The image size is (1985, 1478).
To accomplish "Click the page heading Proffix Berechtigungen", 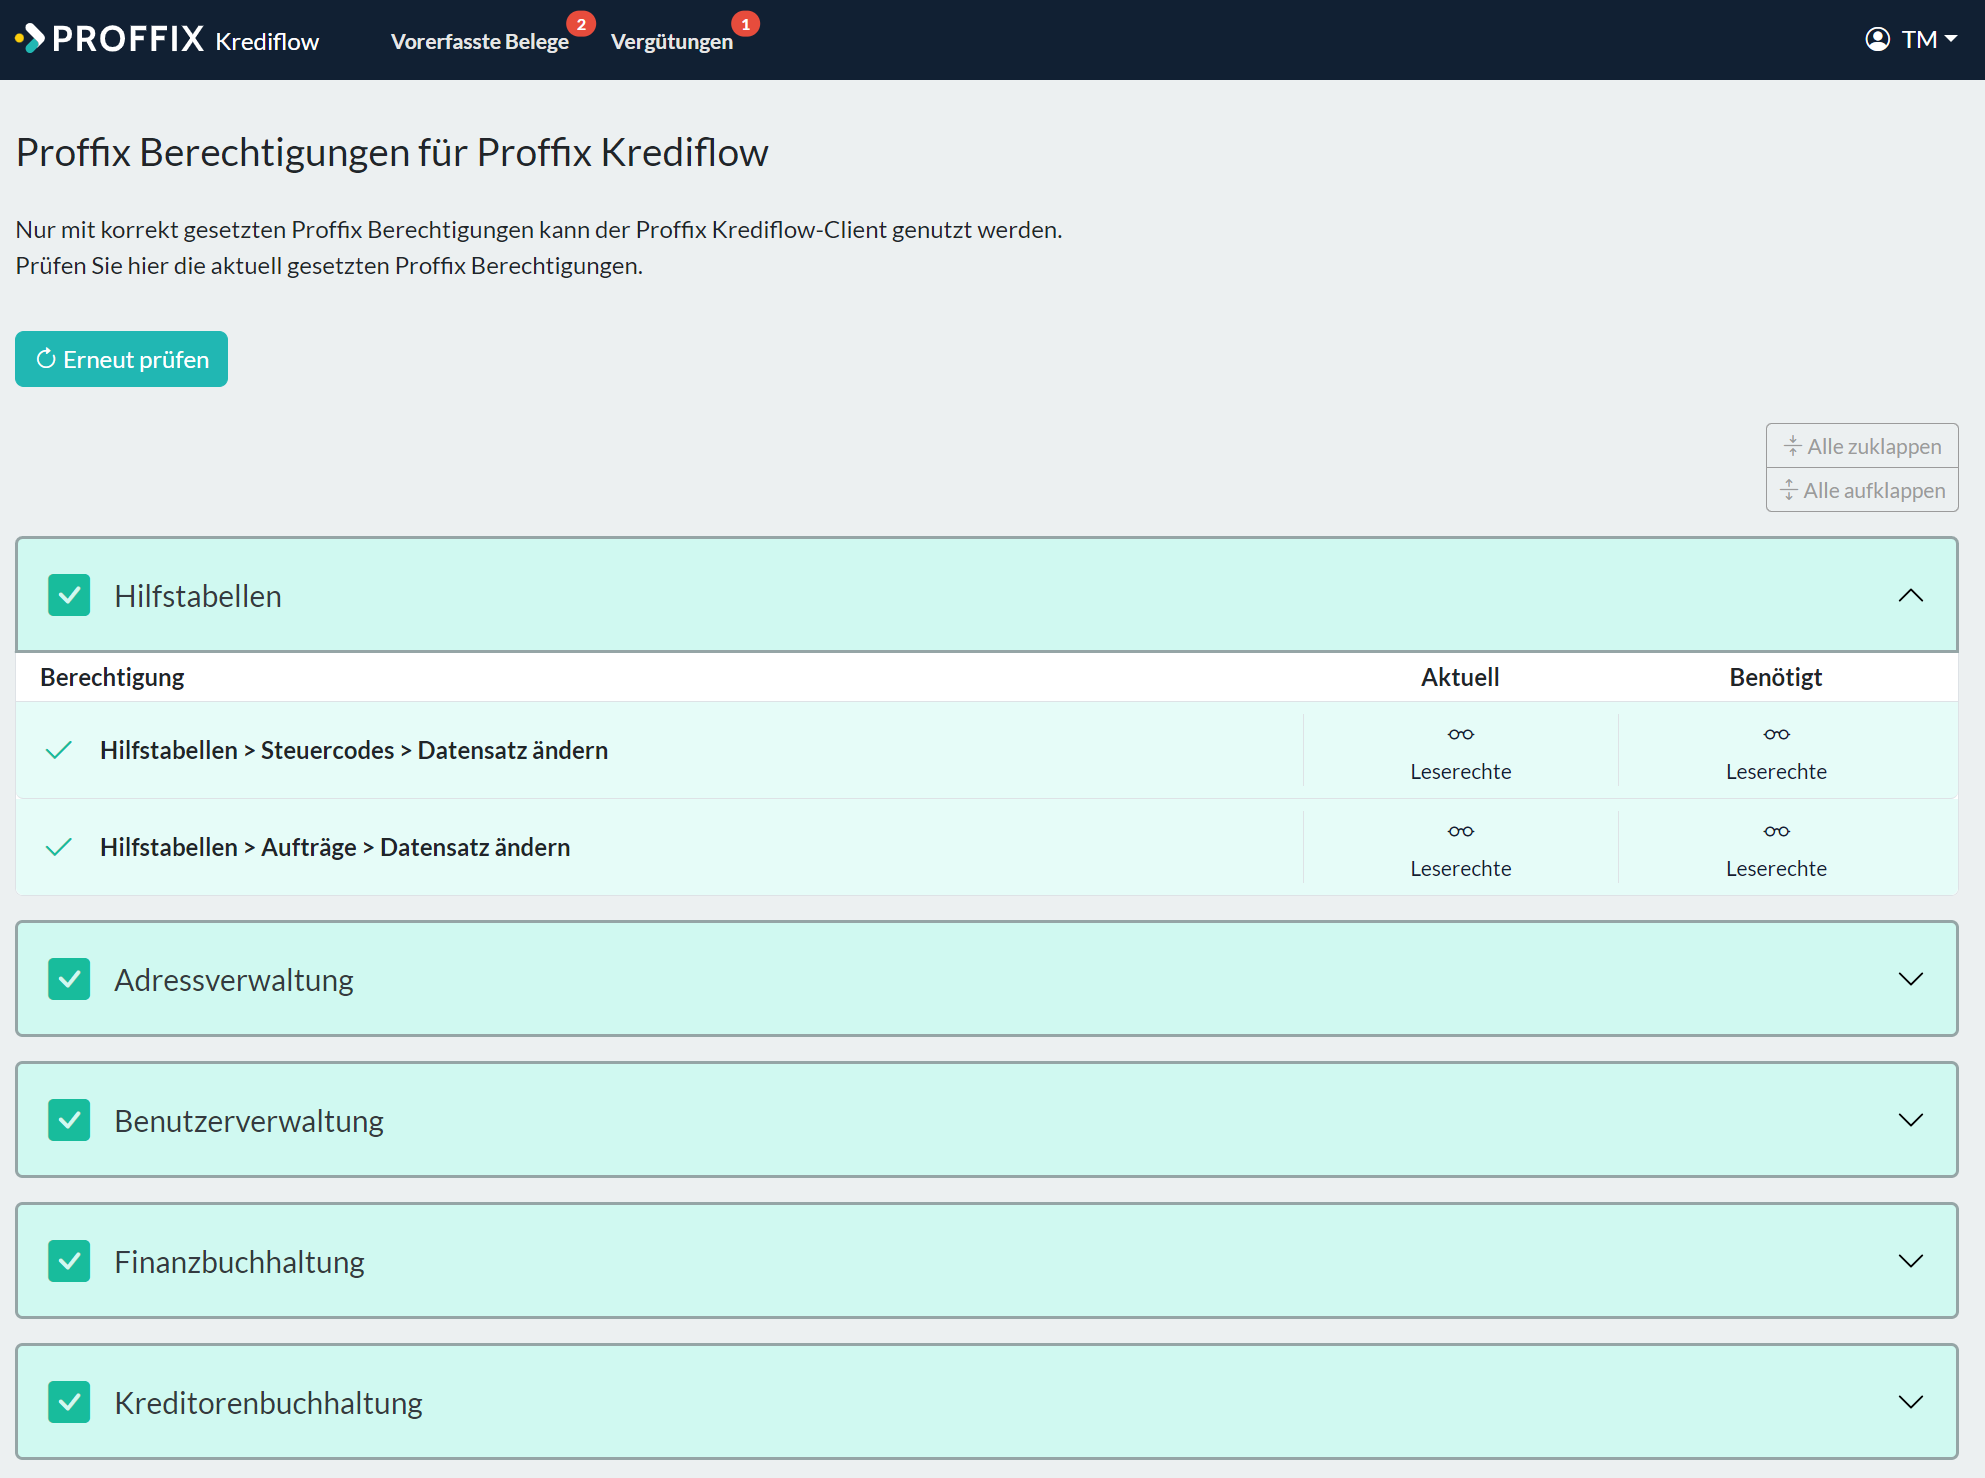I will click(x=392, y=152).
